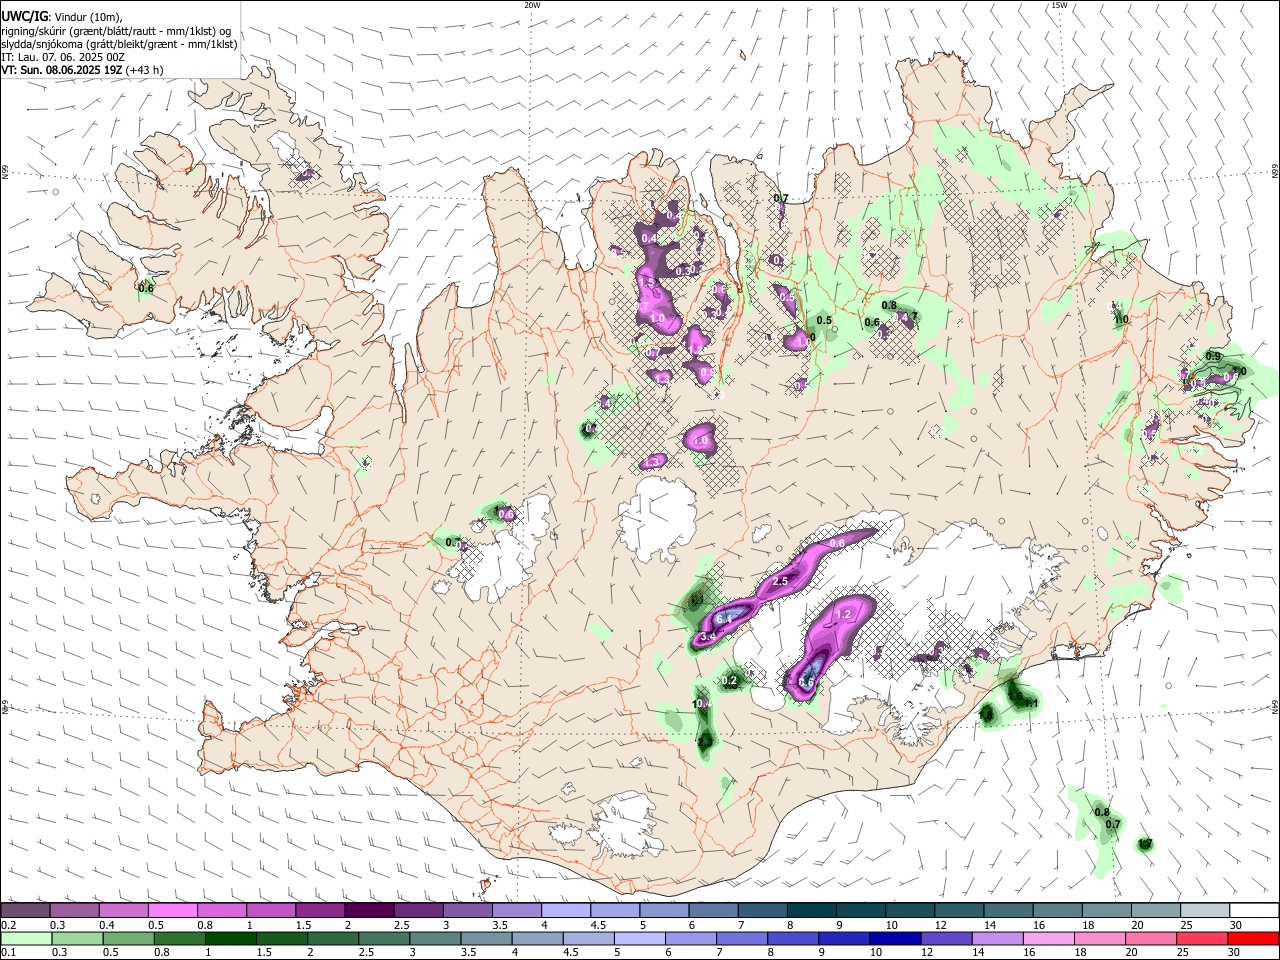Screen dimensions: 1280x960
Task: Click the '20W' longitude label
Action: click(x=532, y=5)
